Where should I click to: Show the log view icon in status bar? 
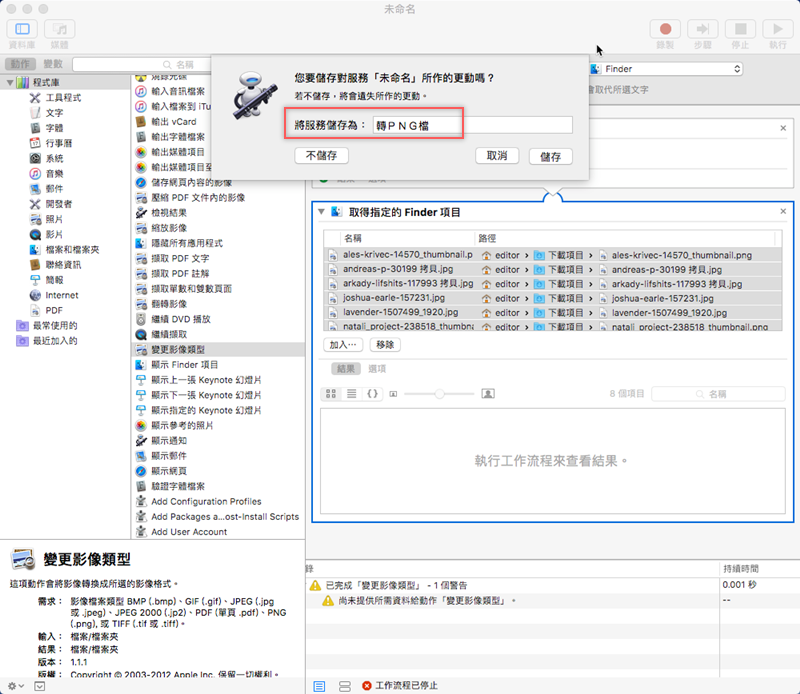click(x=319, y=686)
